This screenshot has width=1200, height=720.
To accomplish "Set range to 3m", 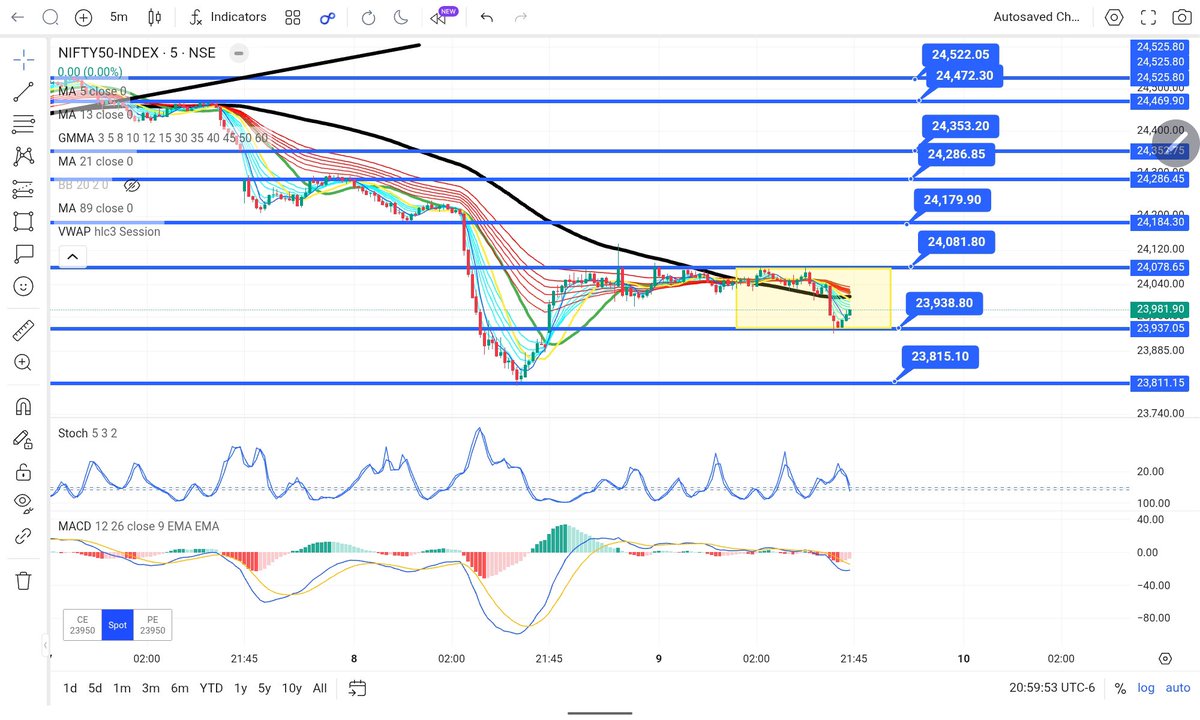I will tap(150, 688).
